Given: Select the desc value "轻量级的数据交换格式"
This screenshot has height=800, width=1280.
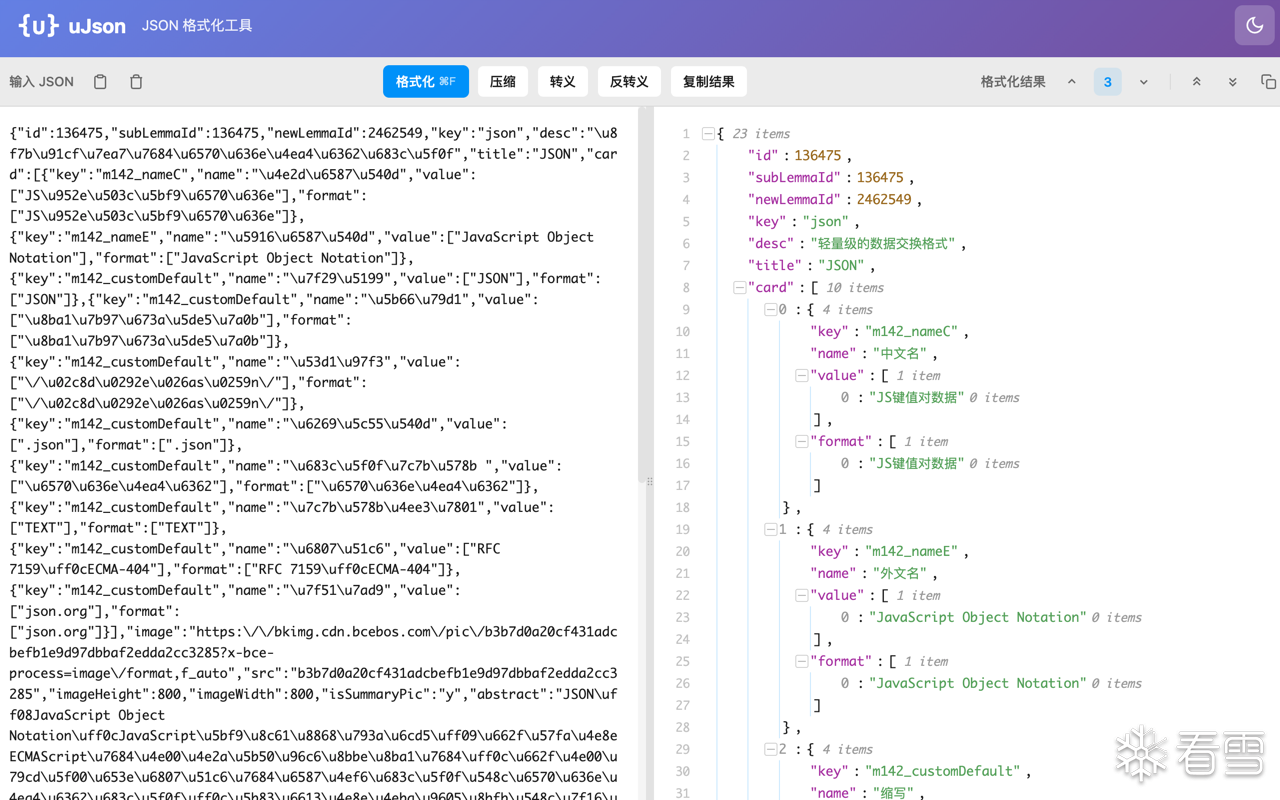Looking at the screenshot, I should click(x=883, y=244).
